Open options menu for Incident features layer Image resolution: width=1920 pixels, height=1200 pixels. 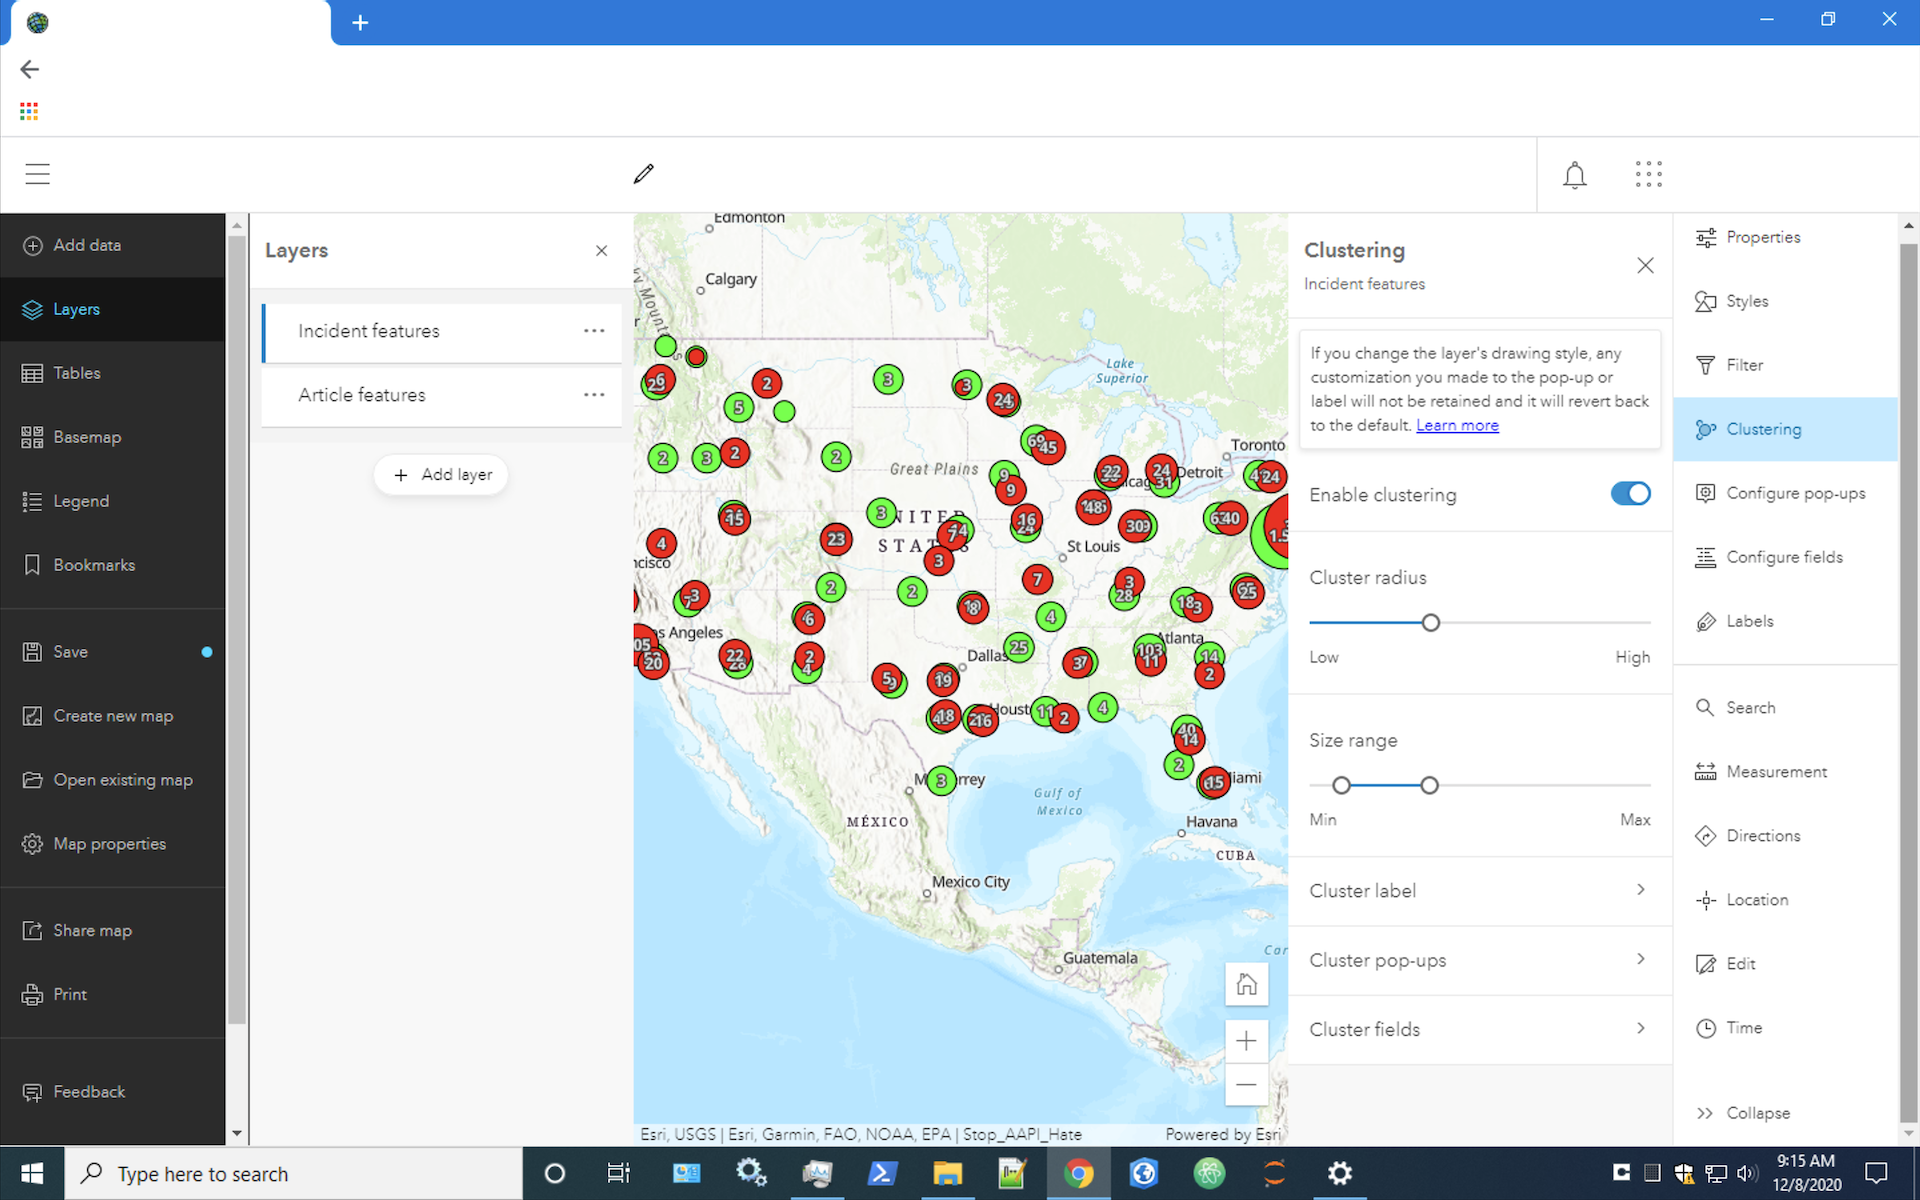pyautogui.click(x=595, y=331)
